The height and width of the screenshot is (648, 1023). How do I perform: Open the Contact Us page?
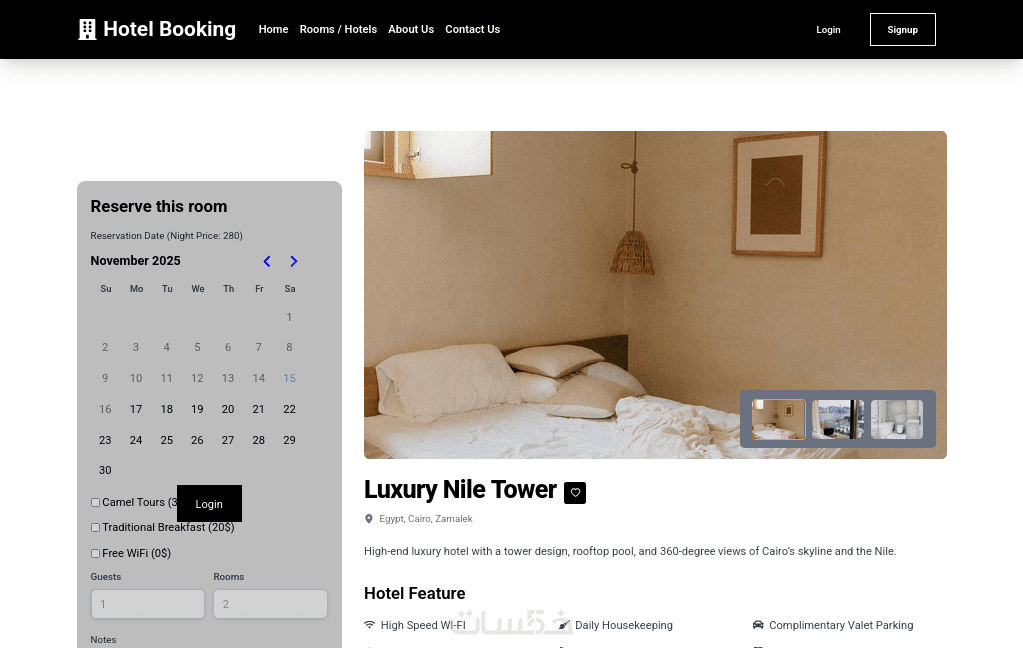click(x=472, y=29)
